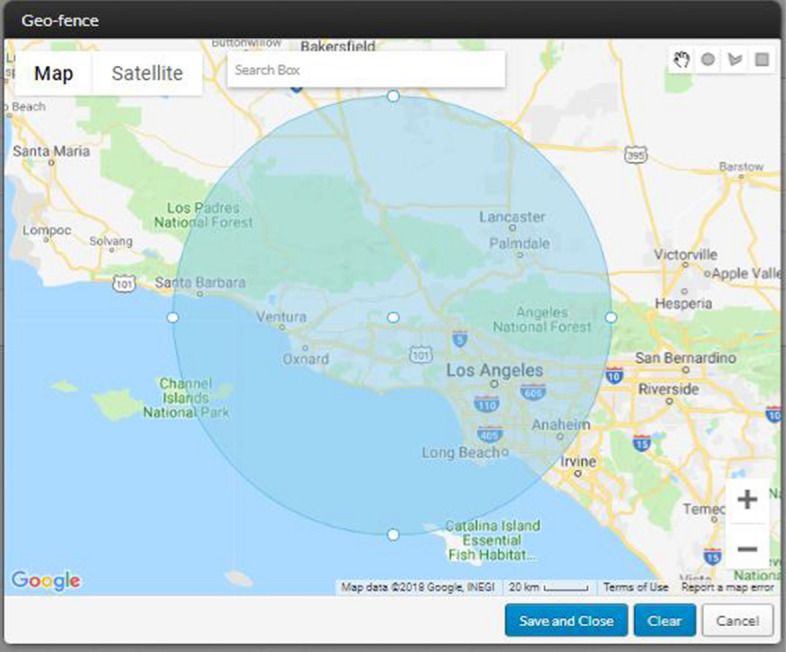Select the draw polygon tool

(x=735, y=59)
